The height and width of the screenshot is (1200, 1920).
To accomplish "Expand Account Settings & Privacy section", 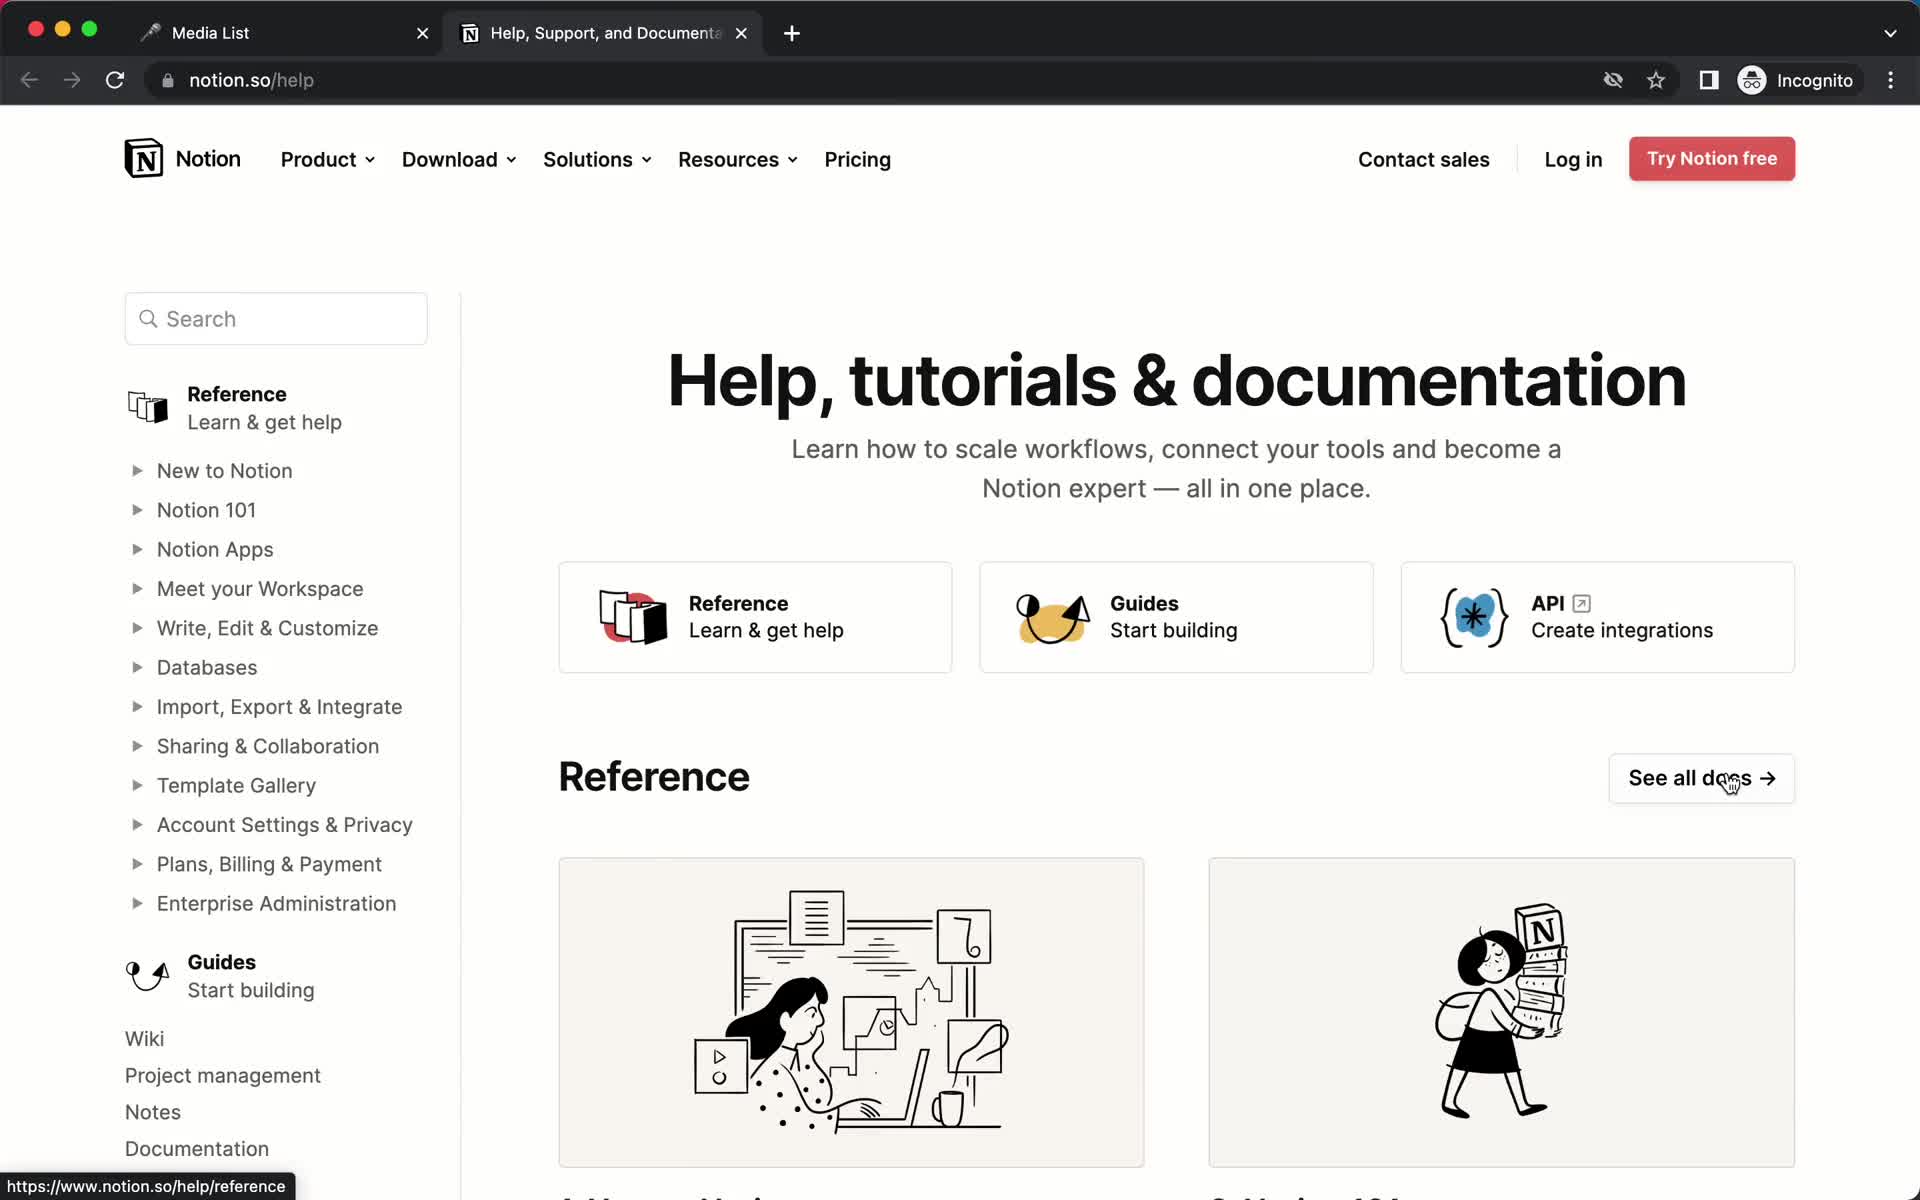I will coord(137,824).
